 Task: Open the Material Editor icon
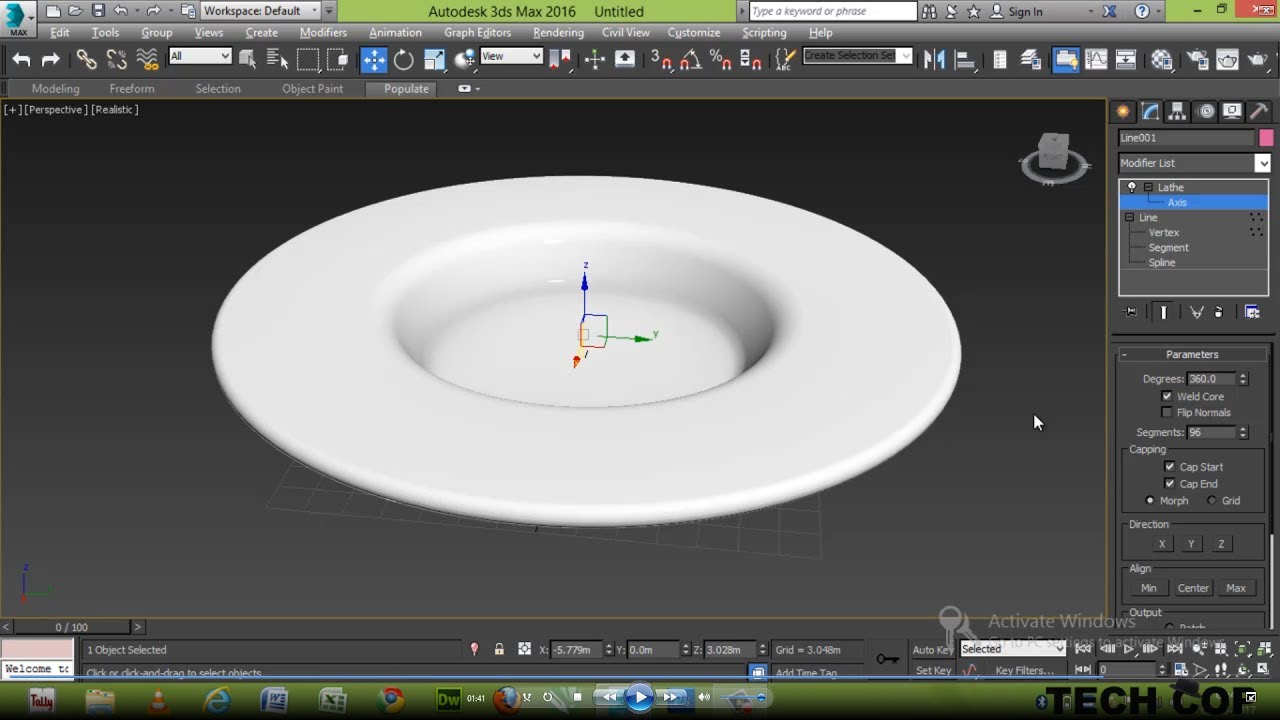pos(1161,60)
